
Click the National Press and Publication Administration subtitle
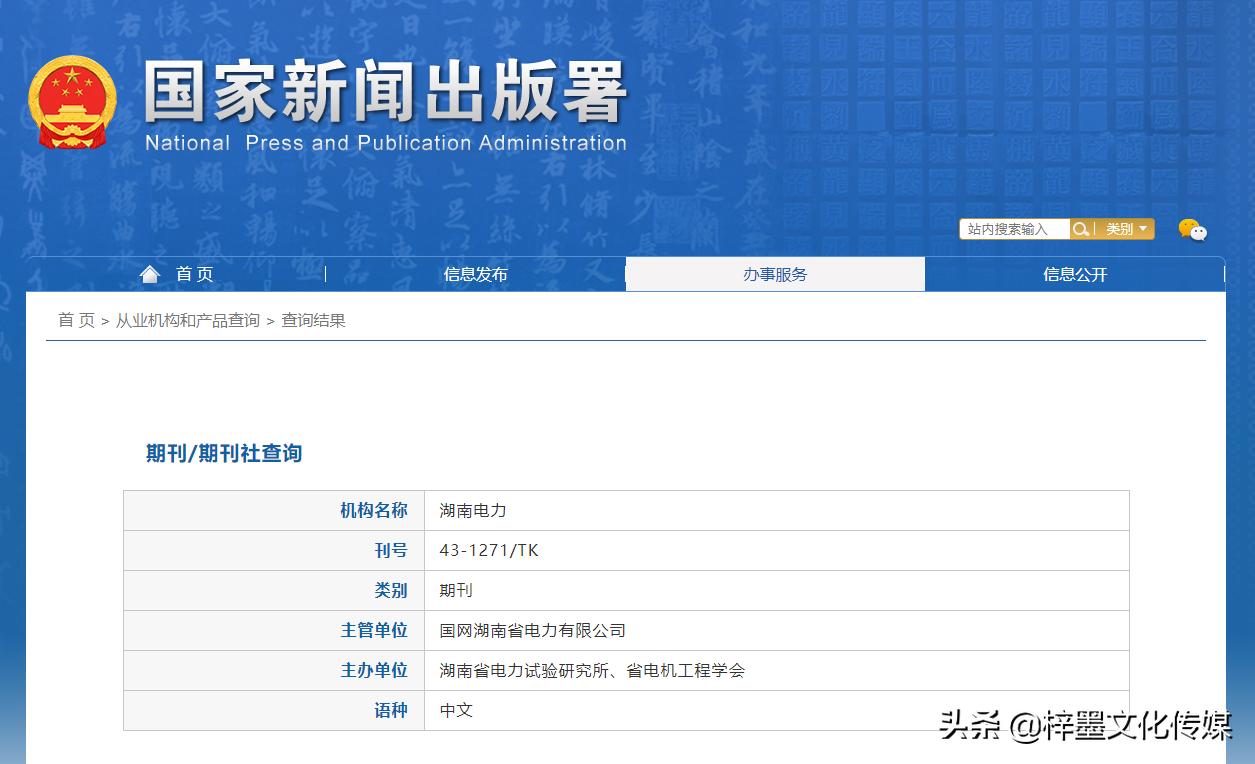coord(385,143)
